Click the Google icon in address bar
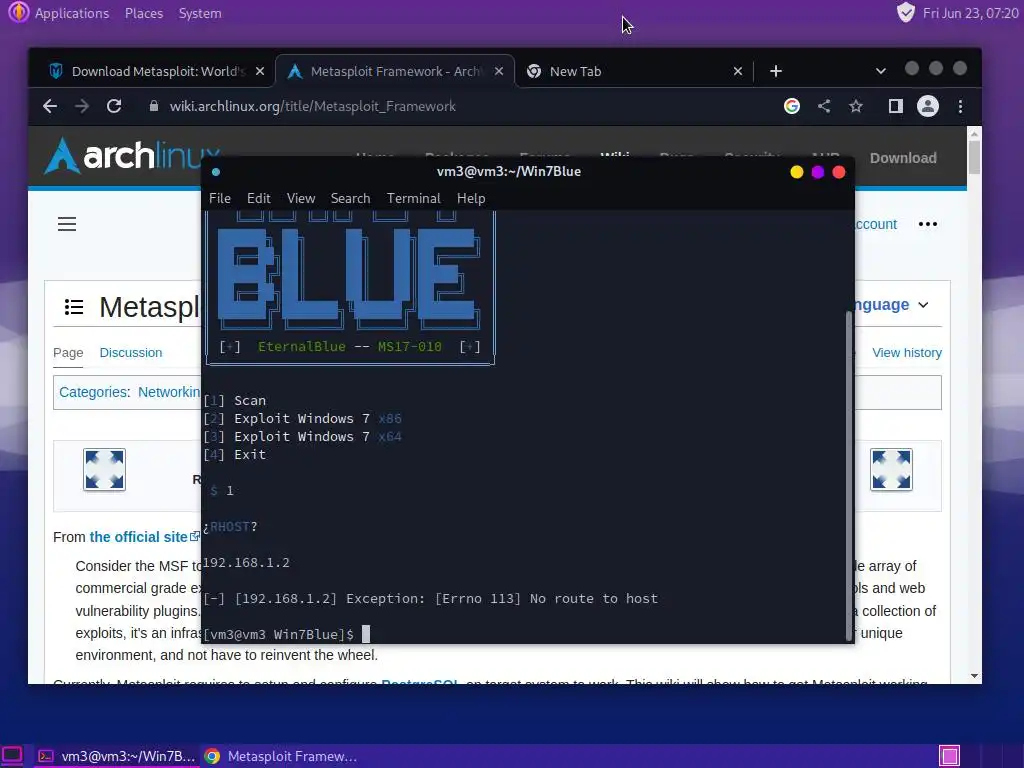 tap(792, 106)
